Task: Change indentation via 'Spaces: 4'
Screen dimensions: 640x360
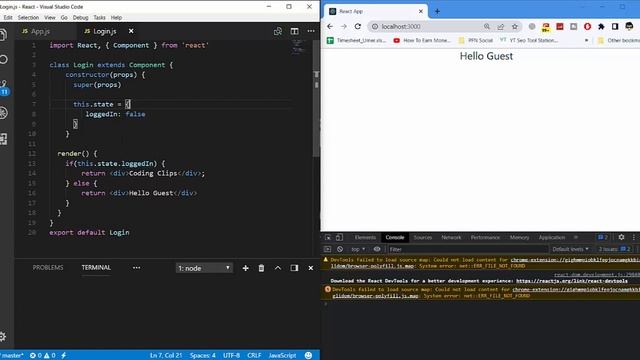Action: point(202,356)
